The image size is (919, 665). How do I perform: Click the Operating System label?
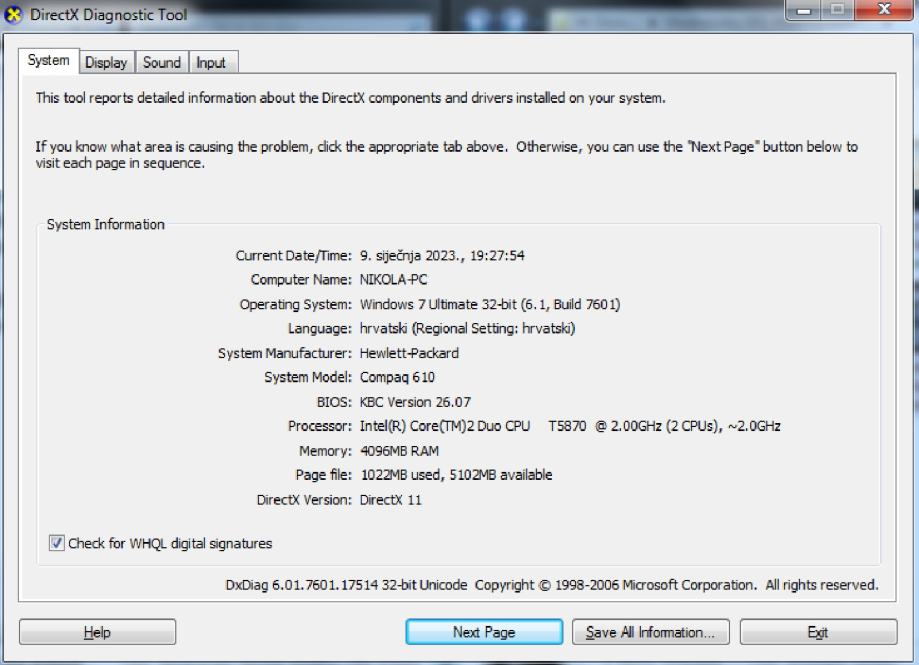click(295, 304)
